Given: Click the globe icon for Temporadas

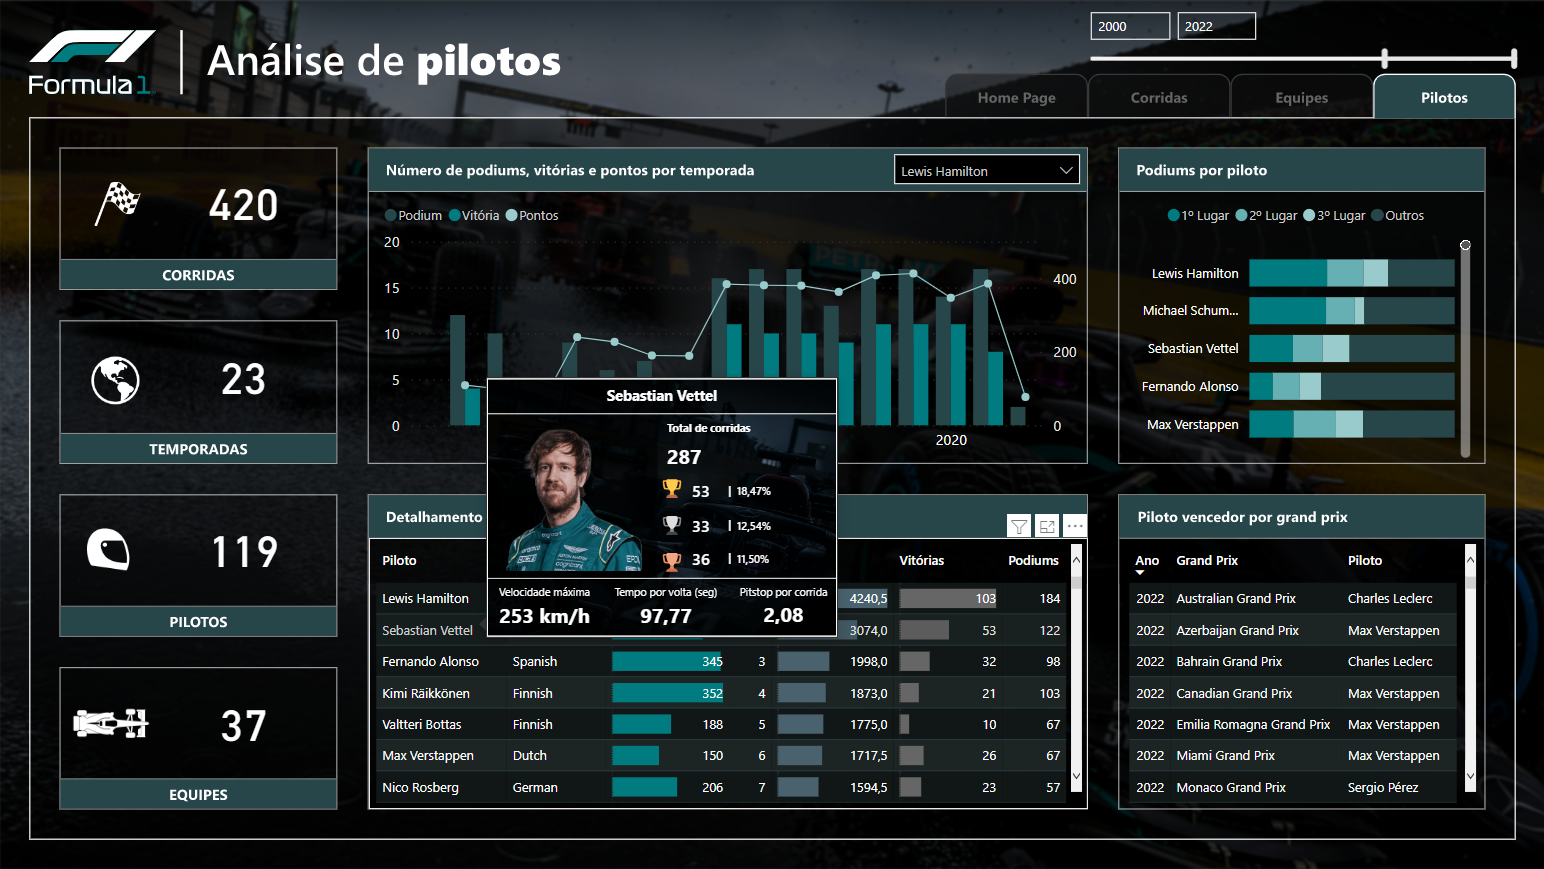Looking at the screenshot, I should coord(115,380).
